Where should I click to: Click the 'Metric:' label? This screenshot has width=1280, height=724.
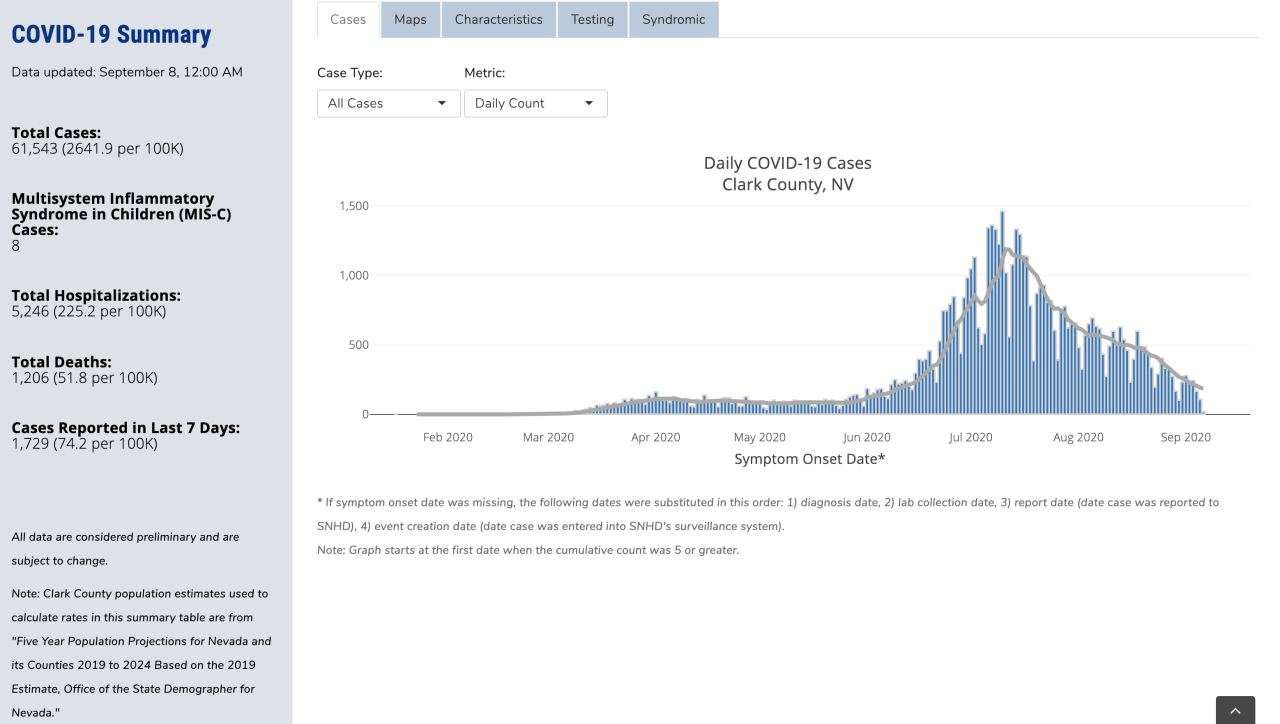point(485,73)
